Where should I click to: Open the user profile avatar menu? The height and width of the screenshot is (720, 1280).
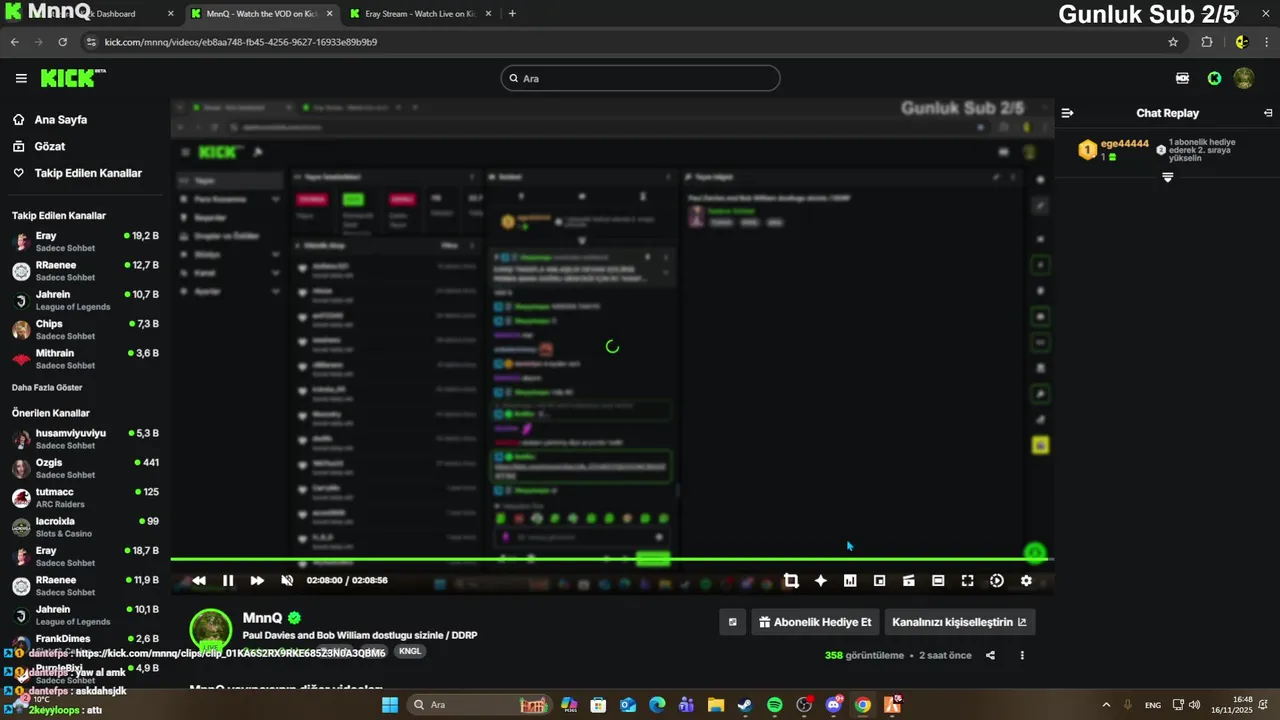[1244, 78]
